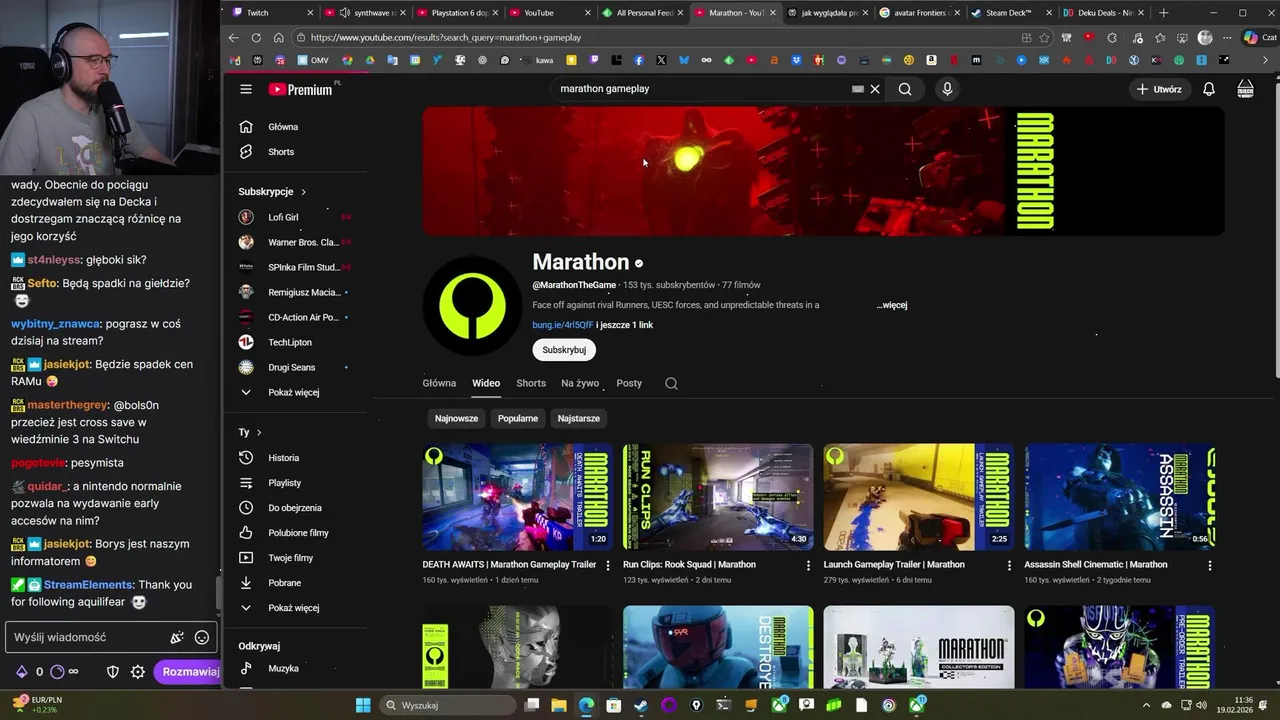The image size is (1280, 720).
Task: Expand channel description with ...więcej
Action: point(892,305)
